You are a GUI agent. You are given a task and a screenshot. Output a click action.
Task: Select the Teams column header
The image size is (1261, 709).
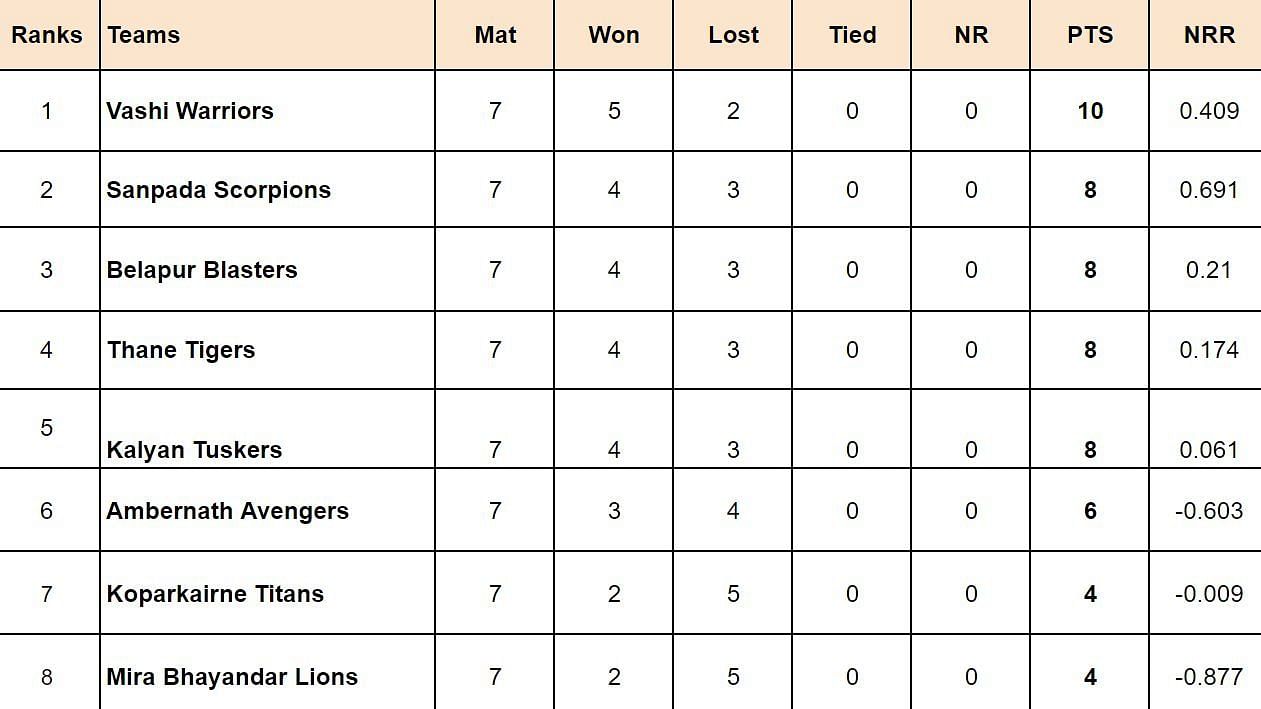(x=144, y=35)
